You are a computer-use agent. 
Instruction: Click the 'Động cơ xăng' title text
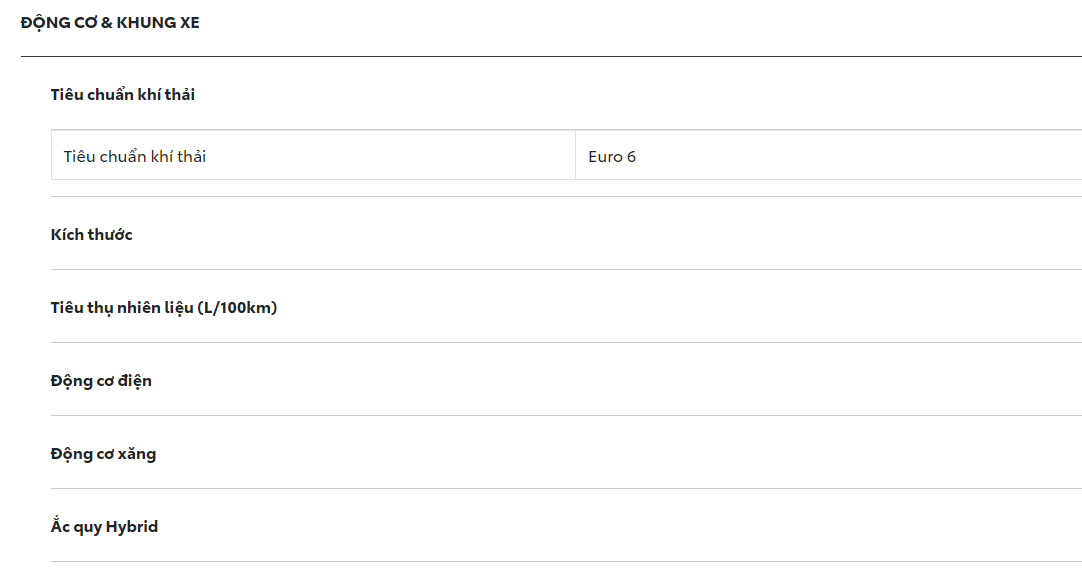tap(103, 454)
